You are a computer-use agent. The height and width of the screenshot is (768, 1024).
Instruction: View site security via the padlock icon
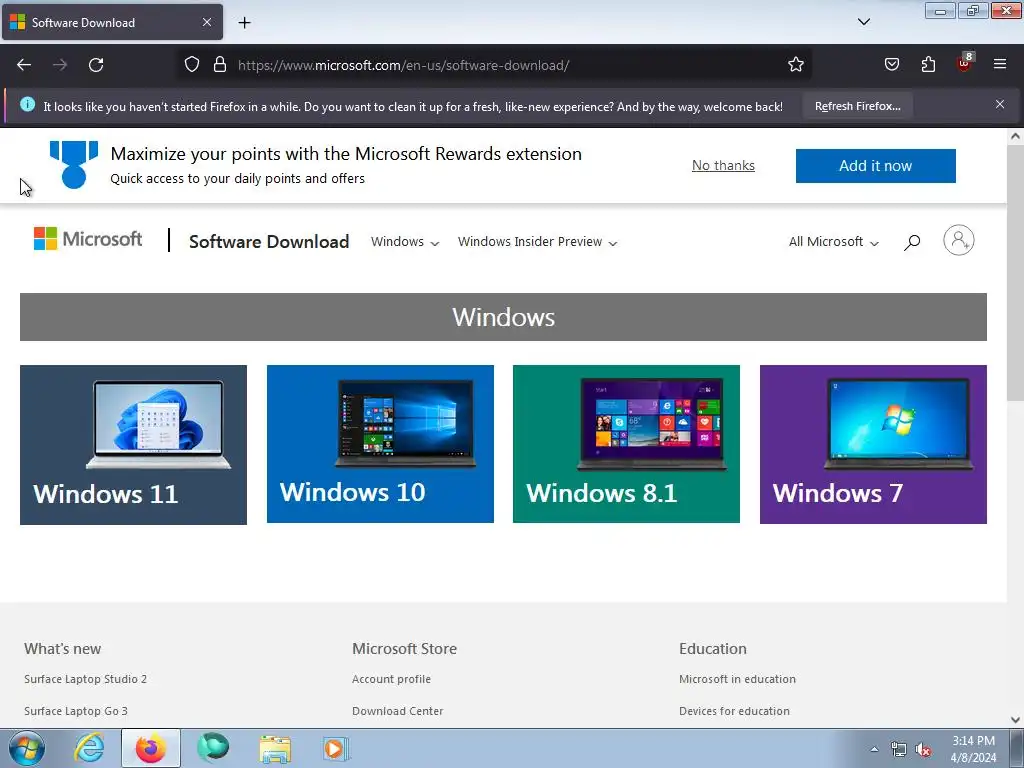tap(220, 64)
